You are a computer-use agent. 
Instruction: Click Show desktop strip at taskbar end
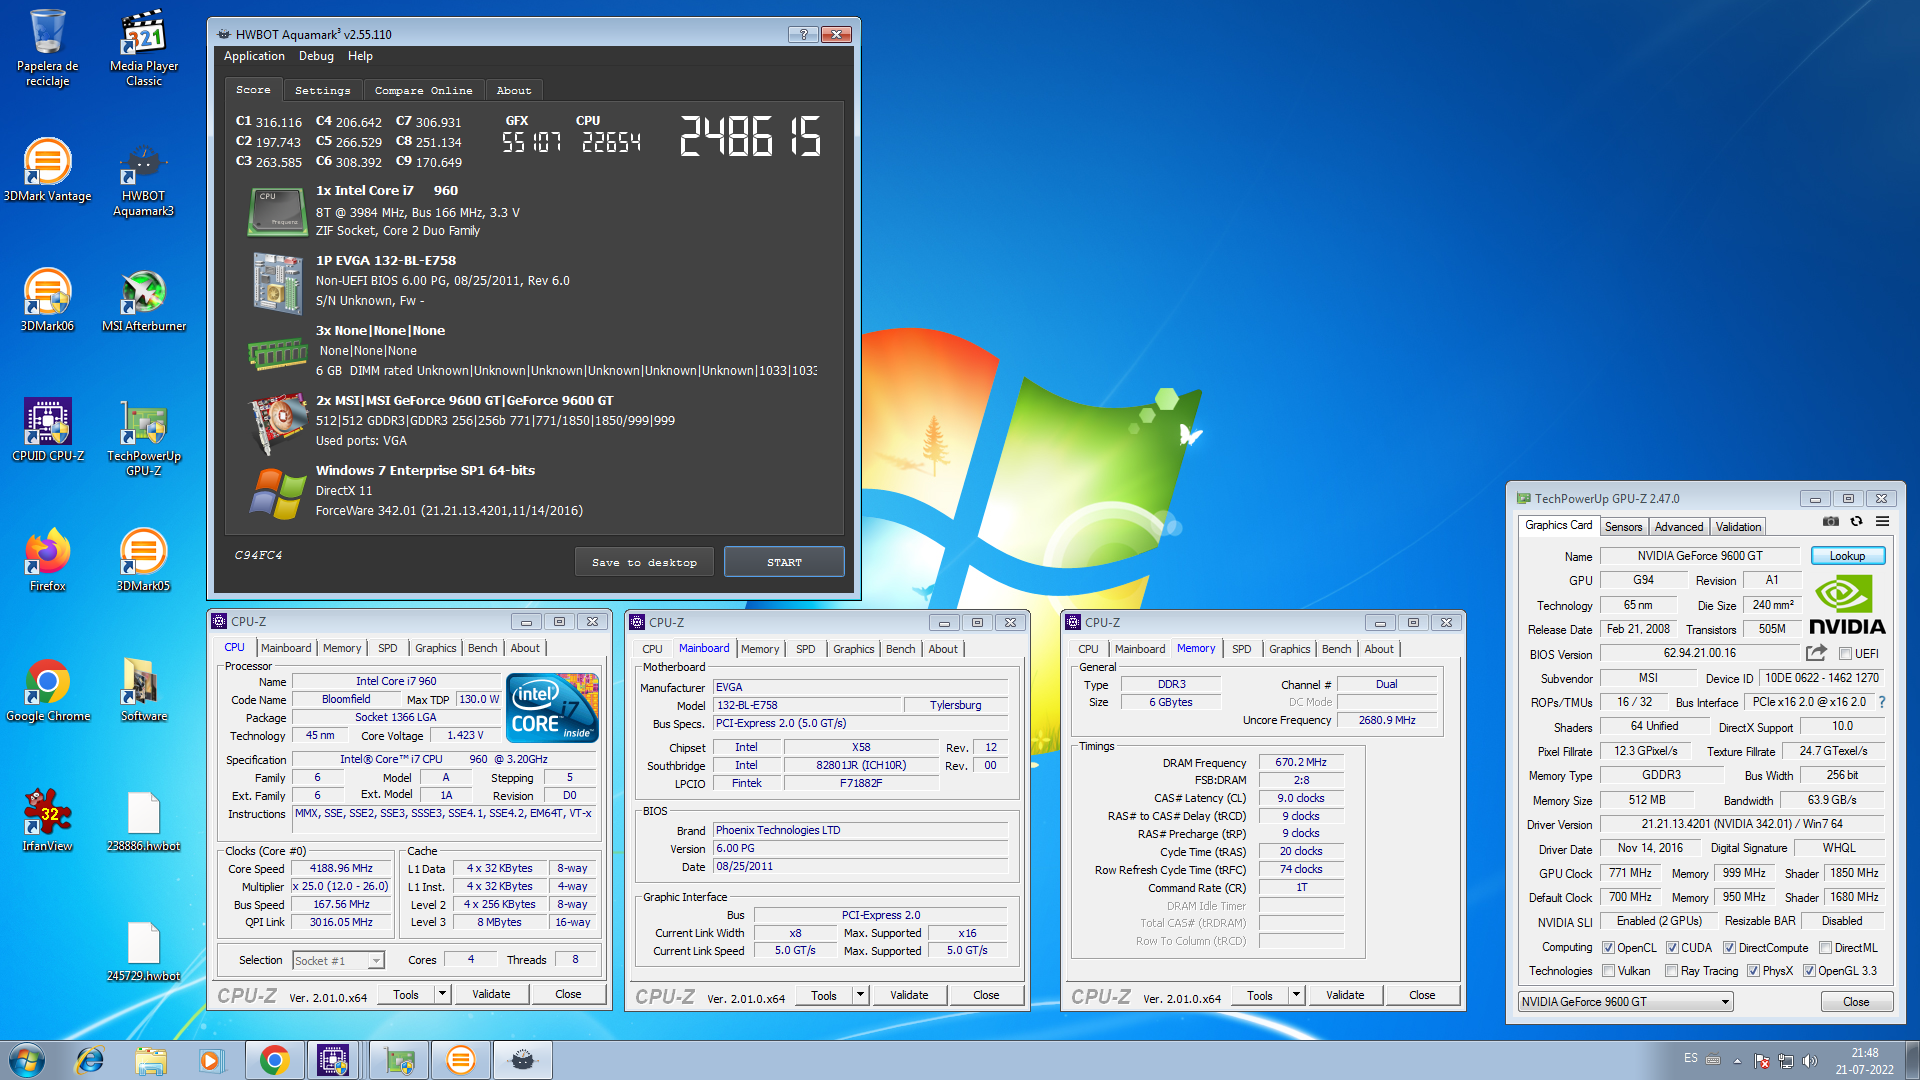pos(1912,1060)
